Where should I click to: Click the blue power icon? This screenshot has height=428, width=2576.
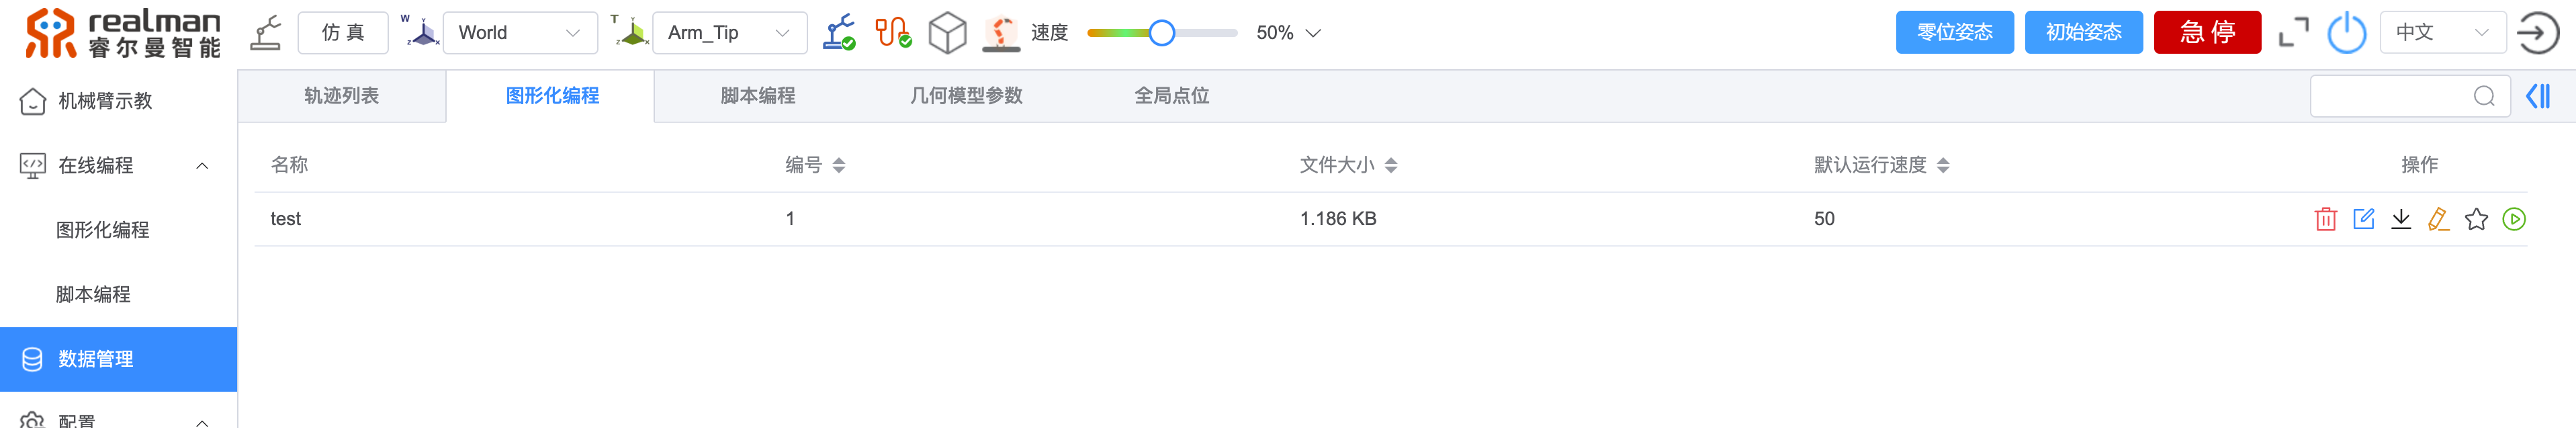pyautogui.click(x=2346, y=33)
